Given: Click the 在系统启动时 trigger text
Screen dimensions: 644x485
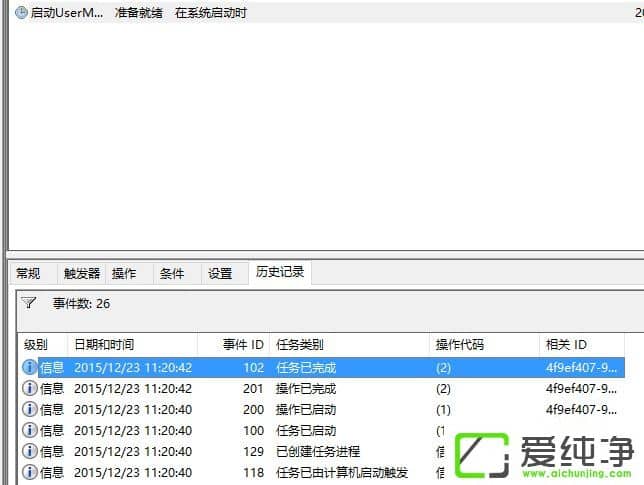Looking at the screenshot, I should pos(210,13).
